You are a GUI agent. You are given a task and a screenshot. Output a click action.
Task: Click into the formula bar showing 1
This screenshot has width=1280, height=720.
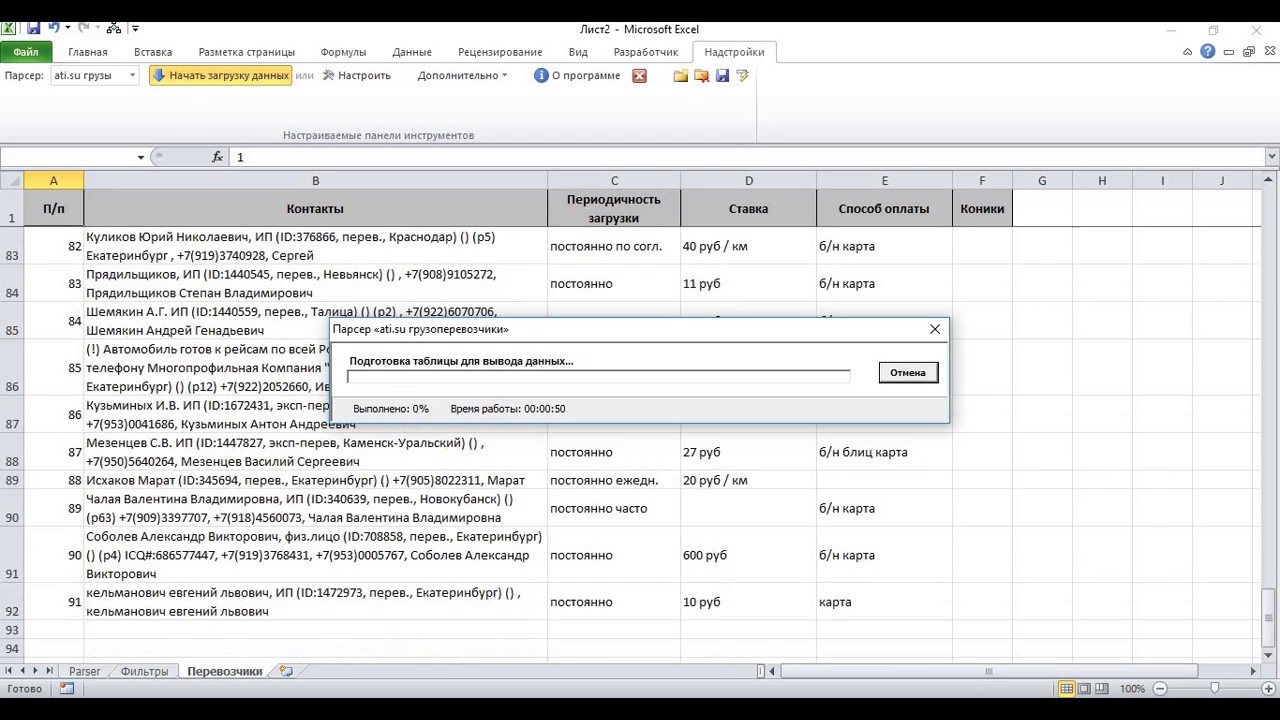[748, 157]
